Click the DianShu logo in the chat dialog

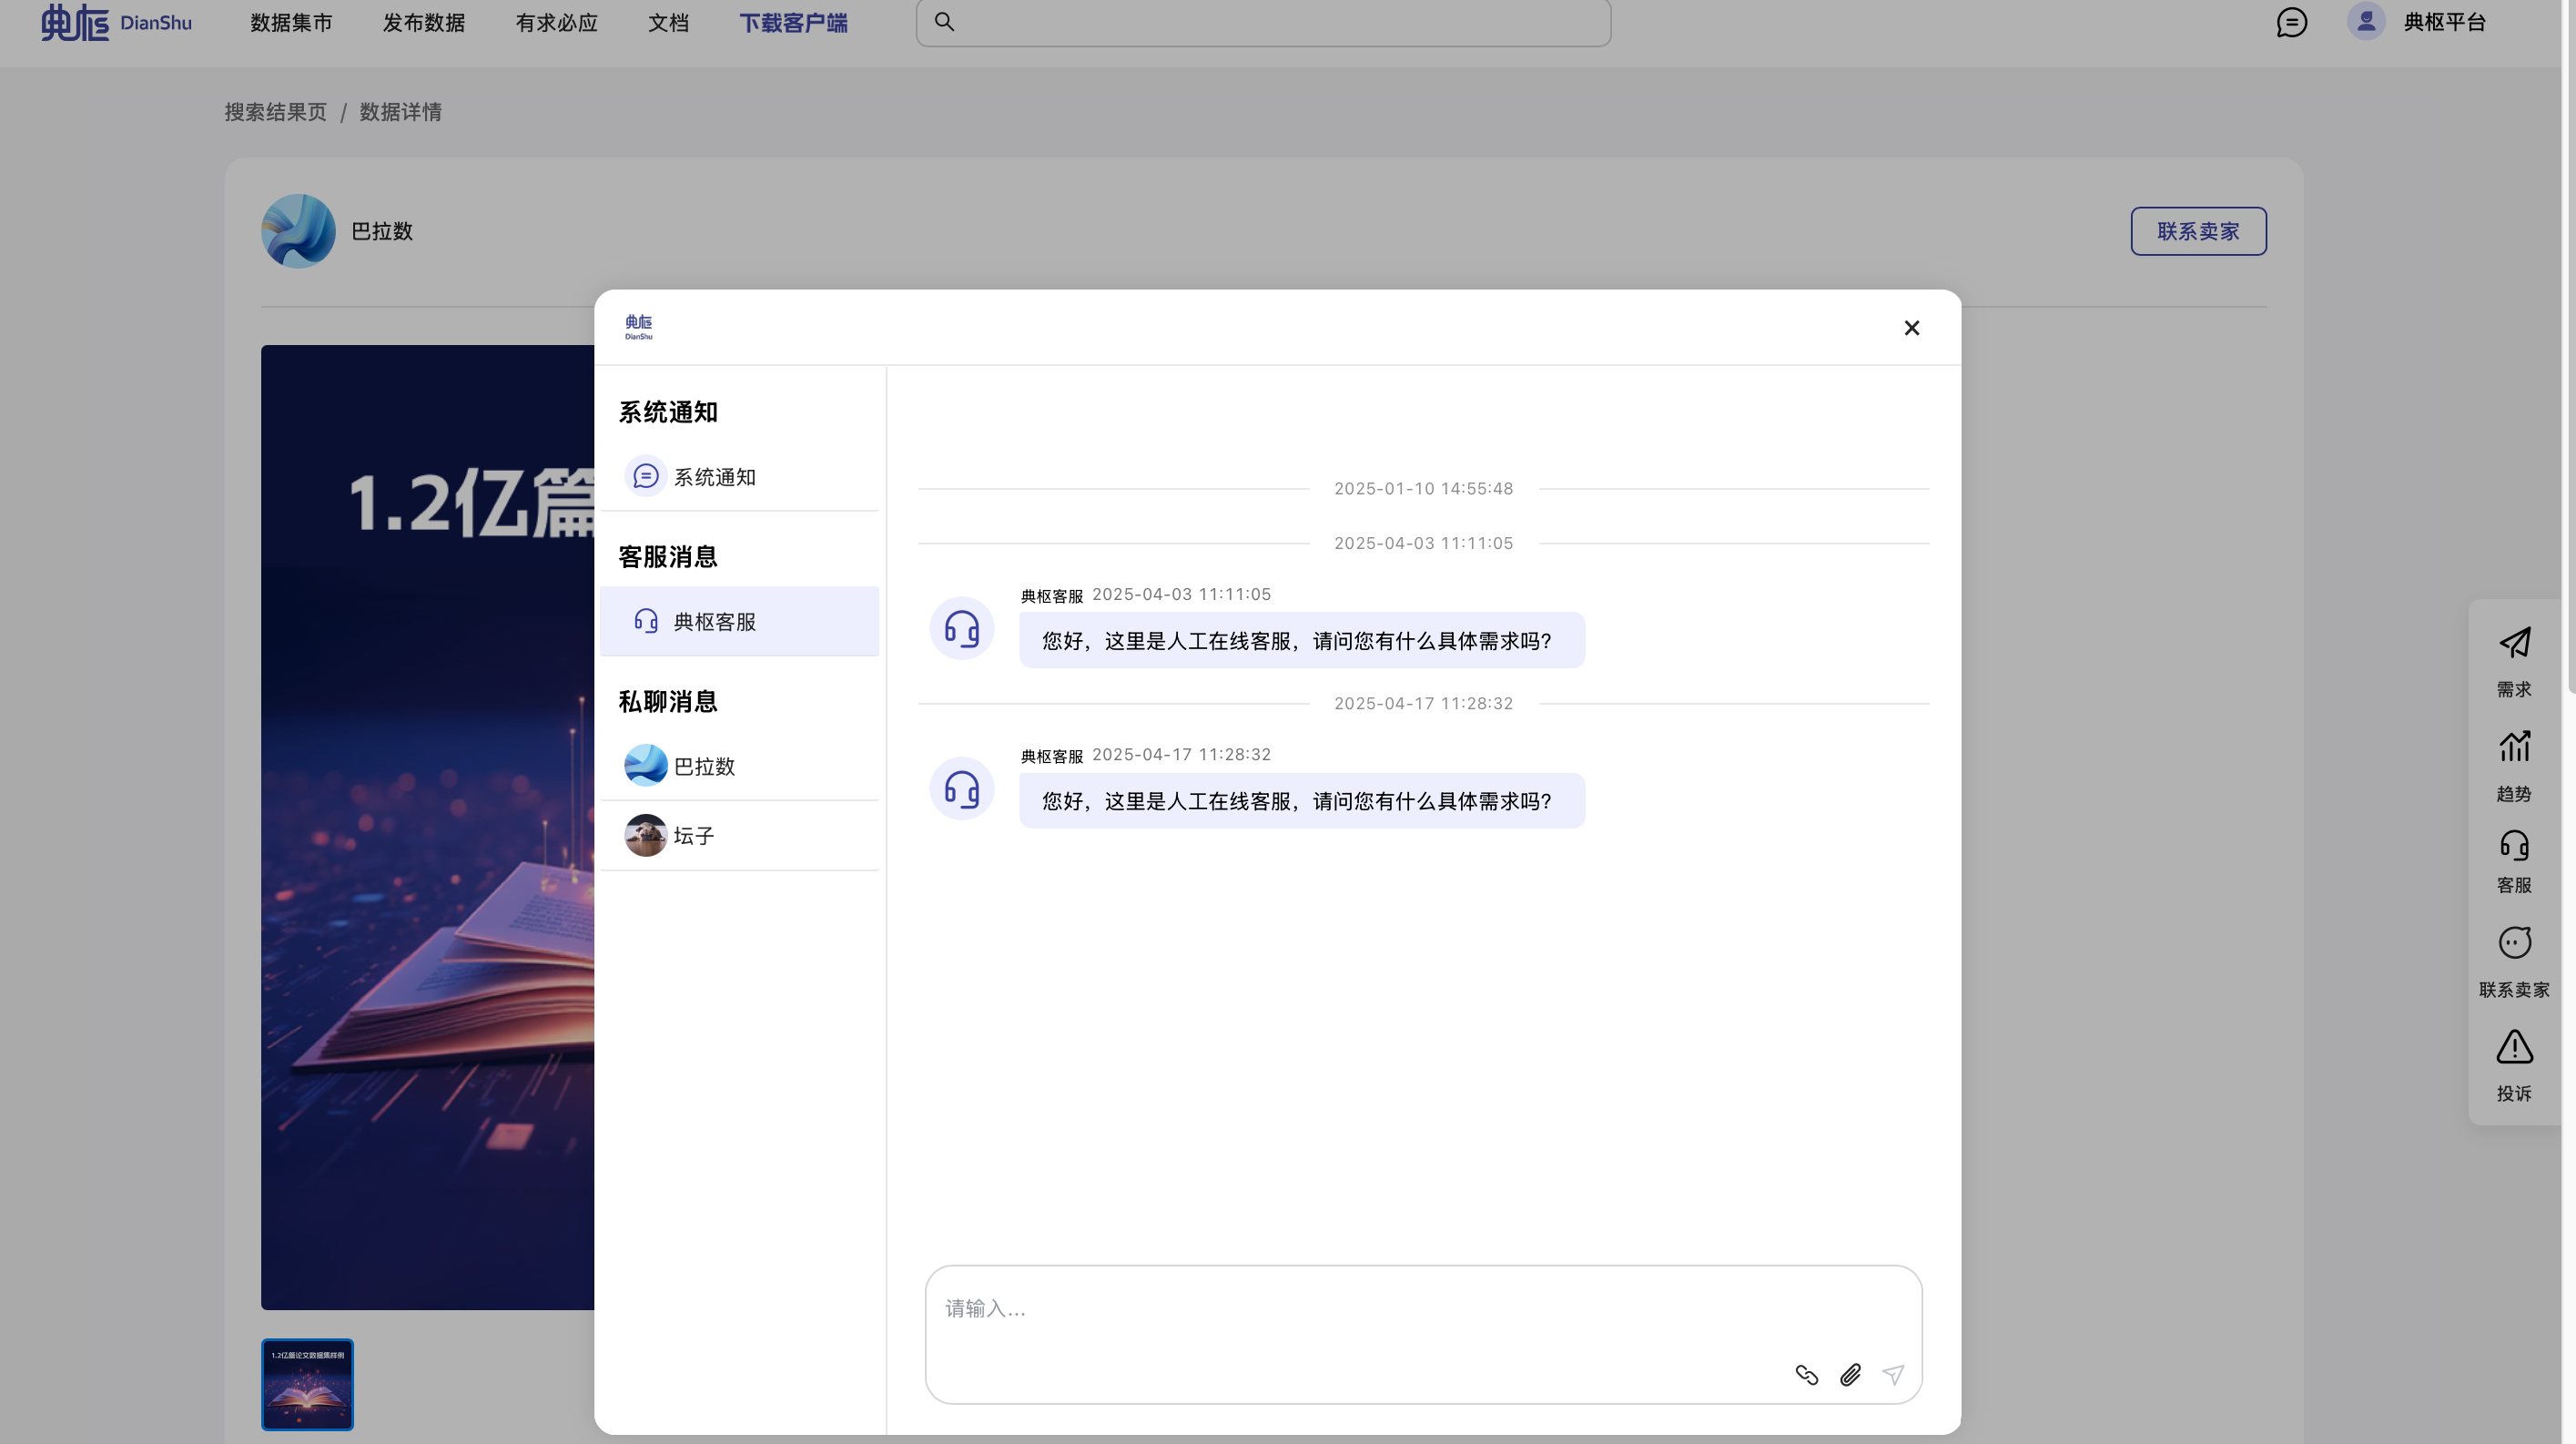point(639,327)
